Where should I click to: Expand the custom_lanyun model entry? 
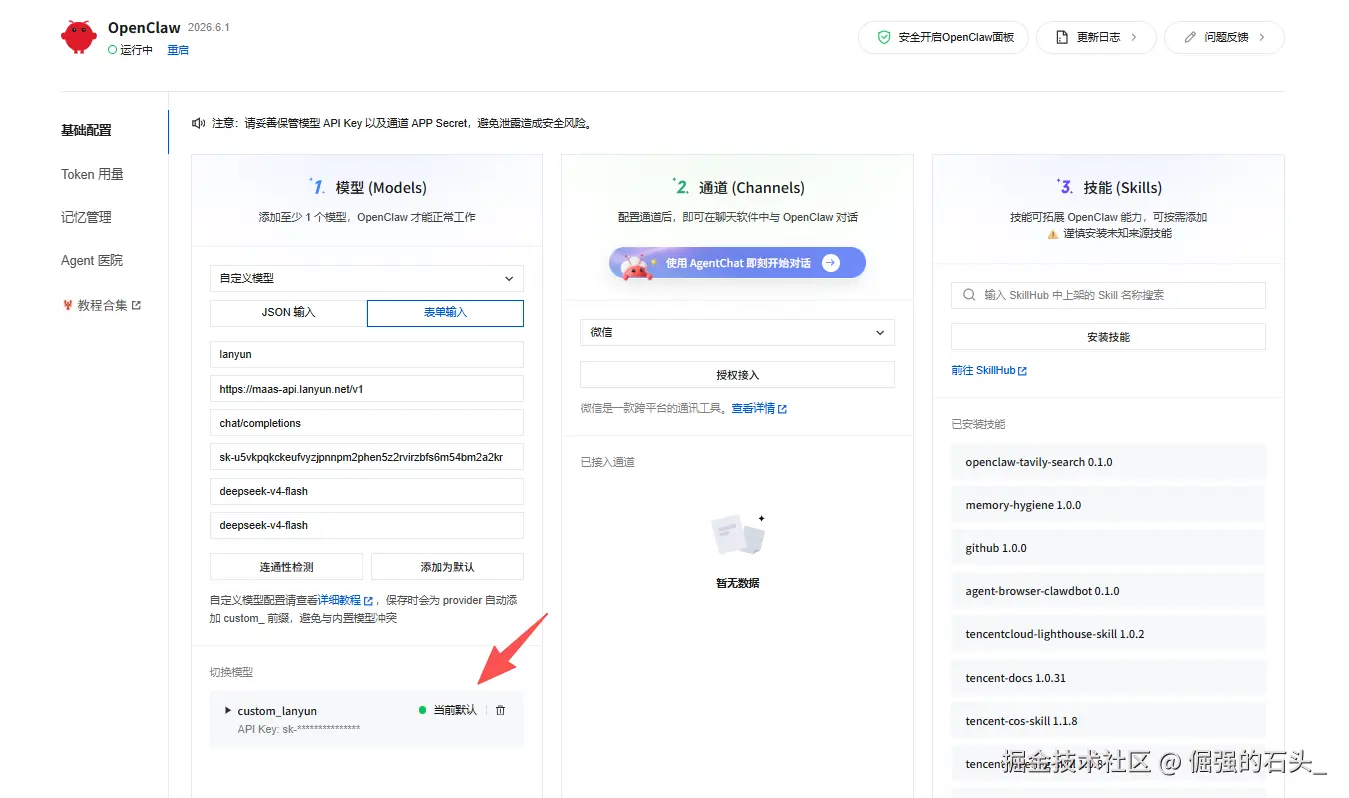(228, 710)
